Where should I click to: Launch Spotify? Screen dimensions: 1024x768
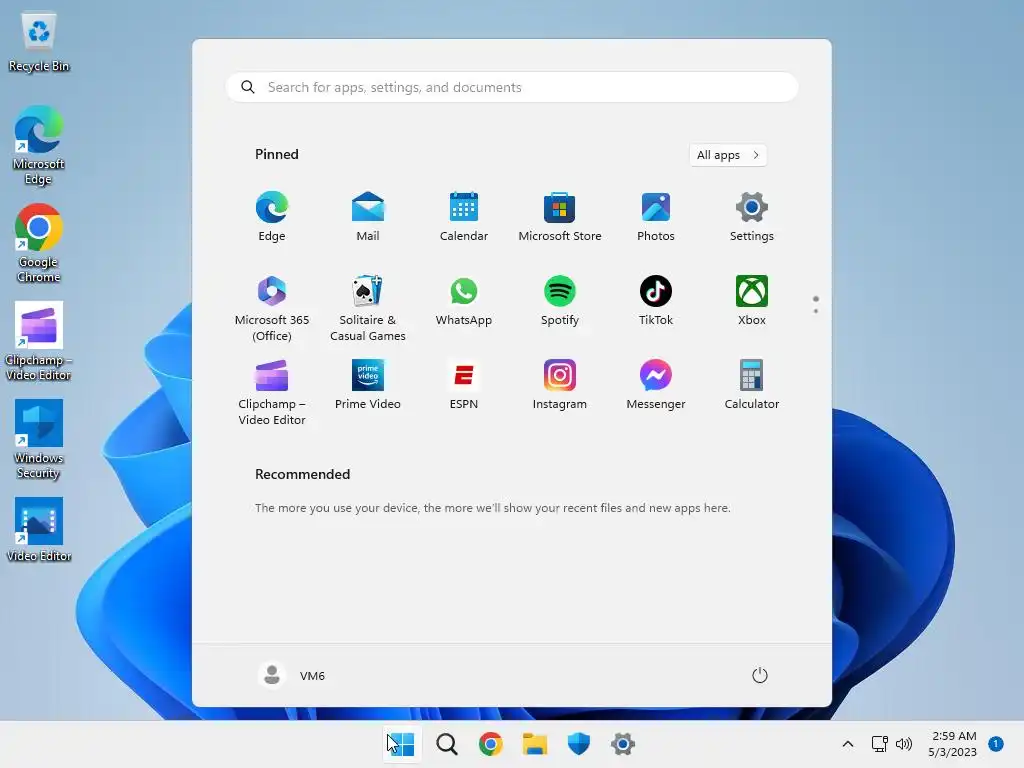click(560, 301)
